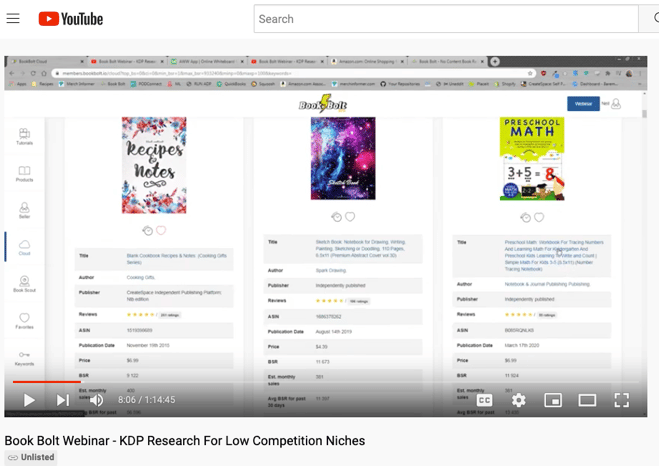Go to YouTube home via the logo

71,19
